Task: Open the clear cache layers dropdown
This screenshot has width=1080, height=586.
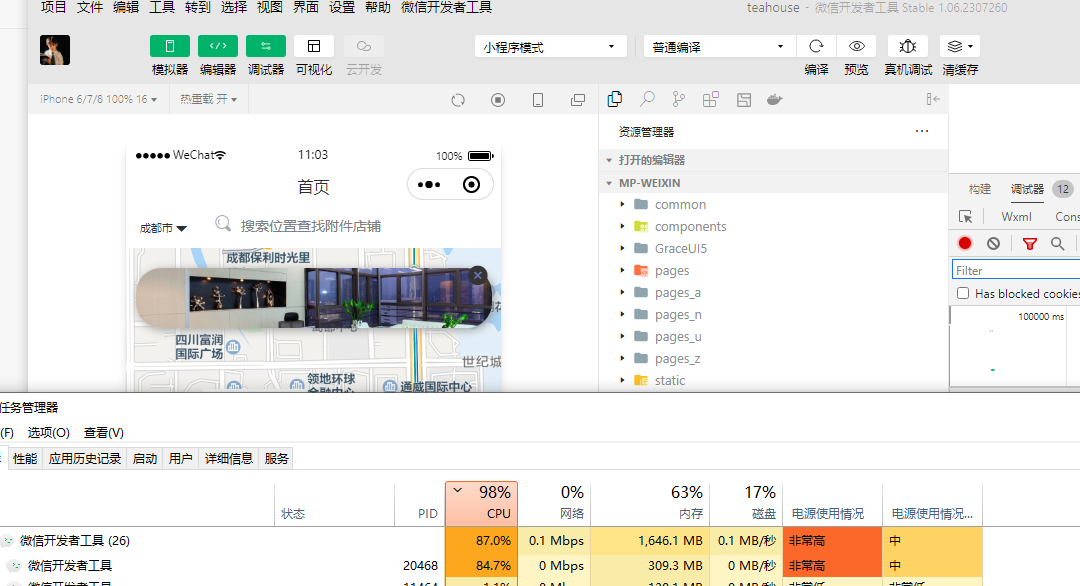Action: [x=960, y=46]
